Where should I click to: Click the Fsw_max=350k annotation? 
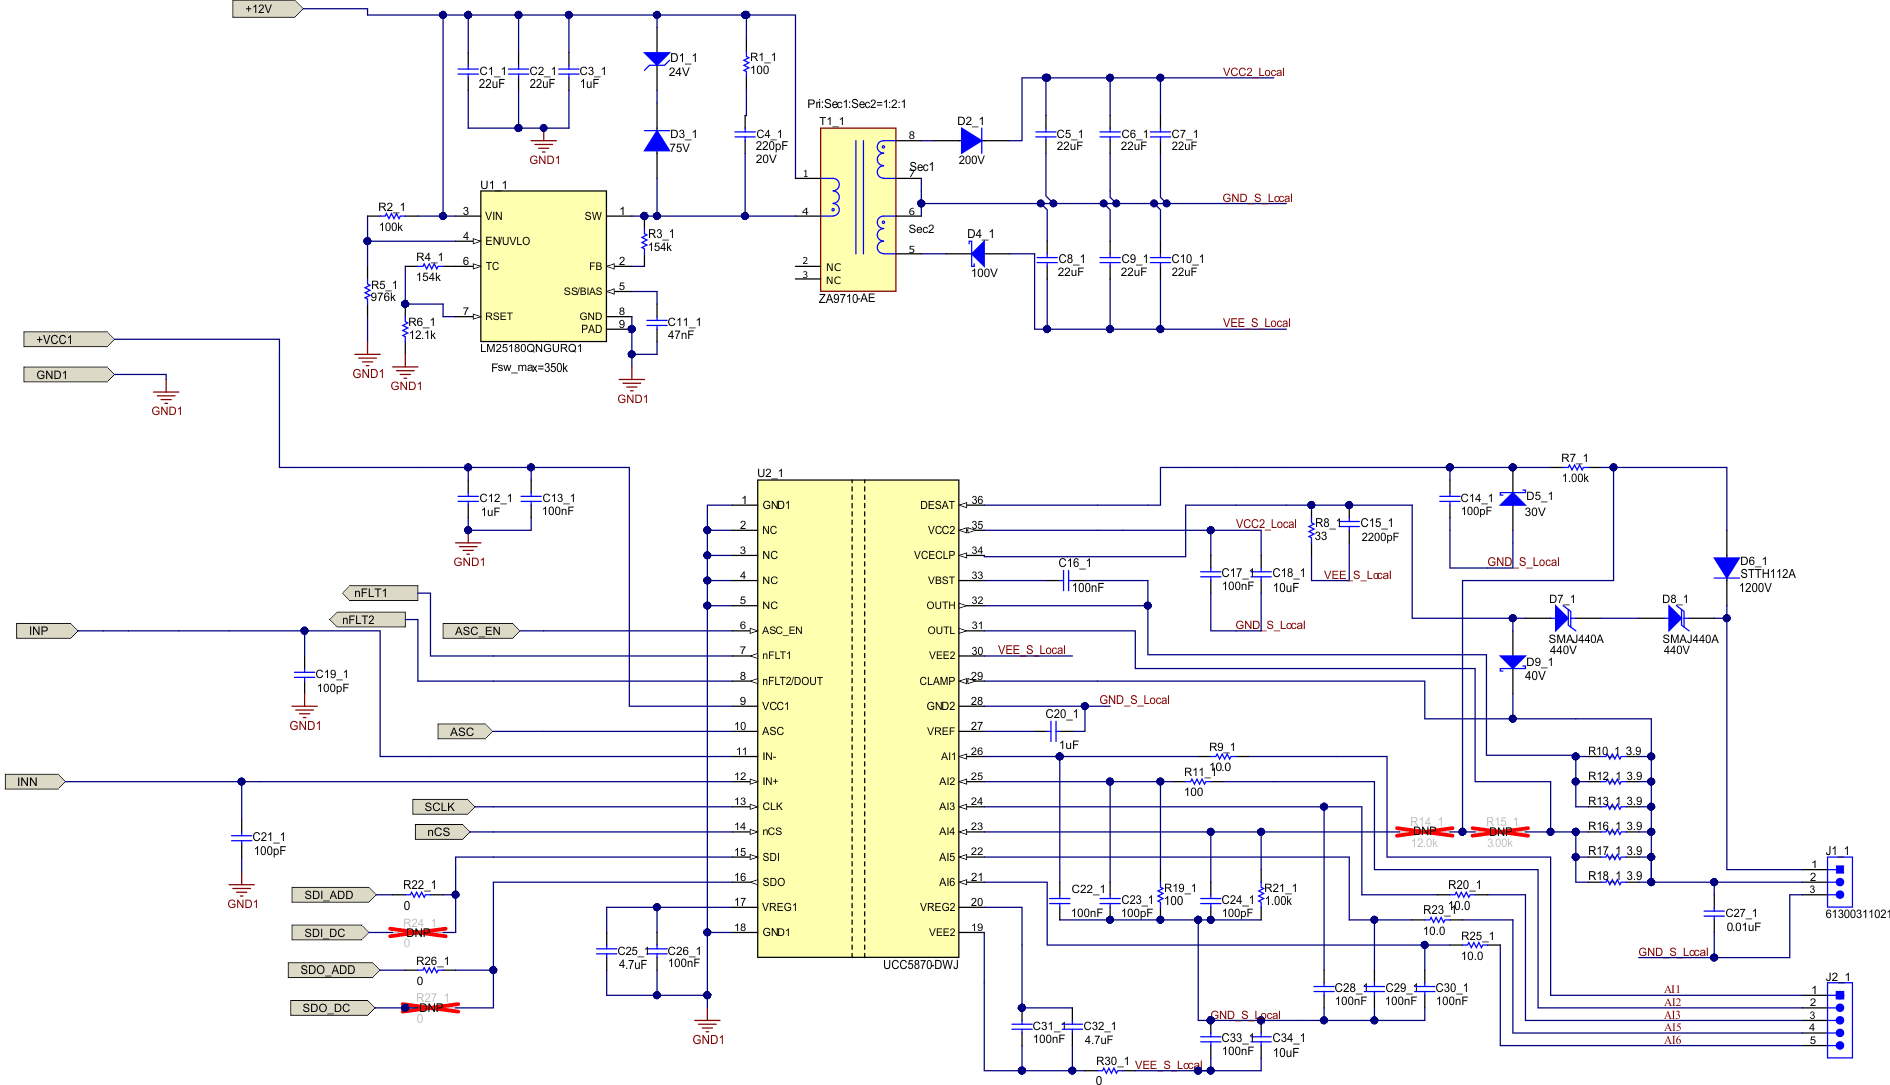[x=529, y=368]
